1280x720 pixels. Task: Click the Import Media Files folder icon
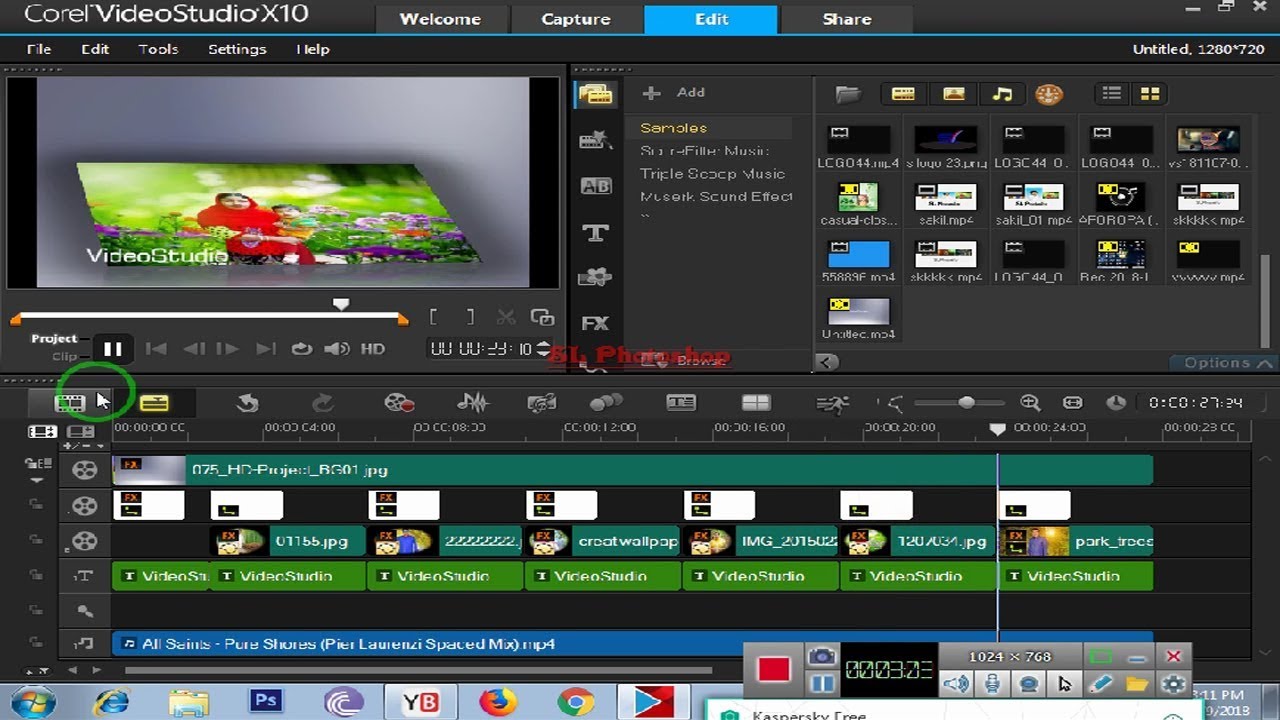click(848, 94)
